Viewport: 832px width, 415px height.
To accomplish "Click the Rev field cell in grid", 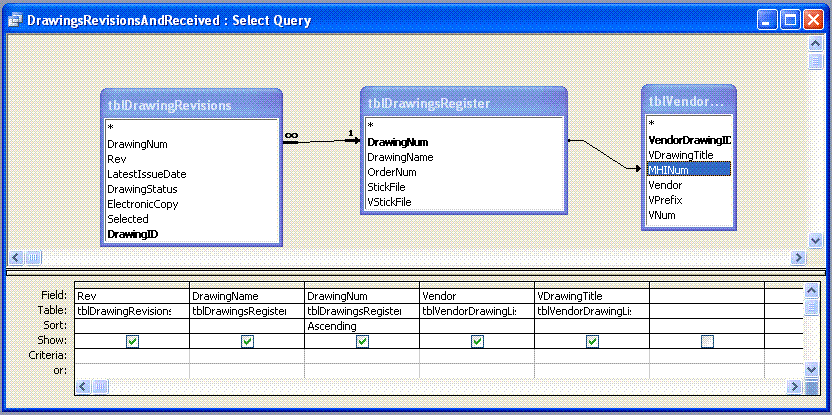I will 132,296.
